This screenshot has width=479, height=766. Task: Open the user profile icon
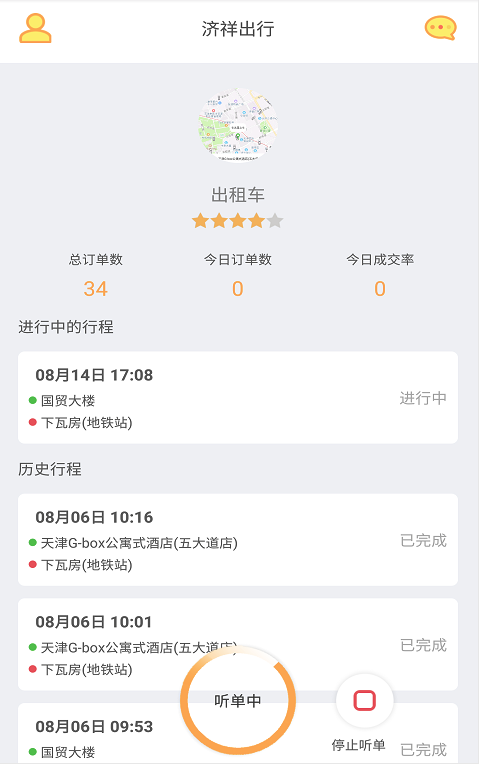35,28
